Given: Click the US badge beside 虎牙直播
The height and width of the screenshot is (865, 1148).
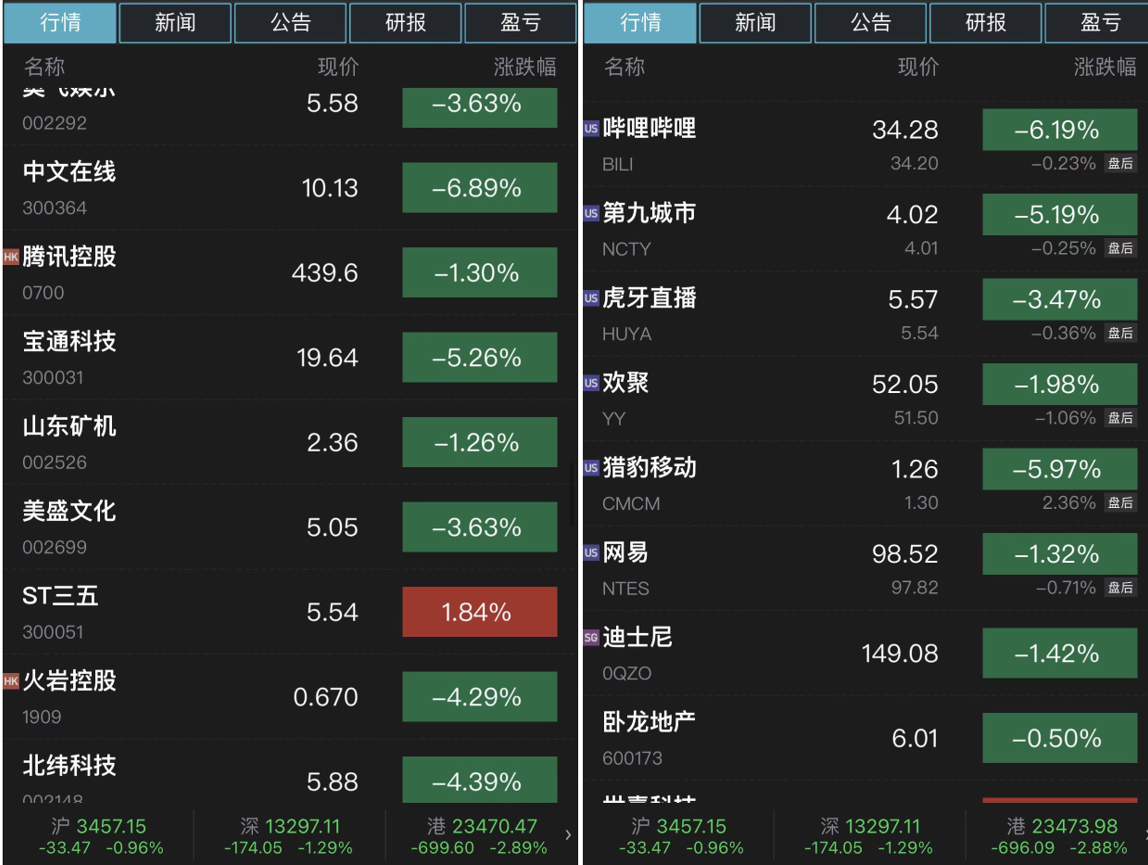Looking at the screenshot, I should click(591, 298).
